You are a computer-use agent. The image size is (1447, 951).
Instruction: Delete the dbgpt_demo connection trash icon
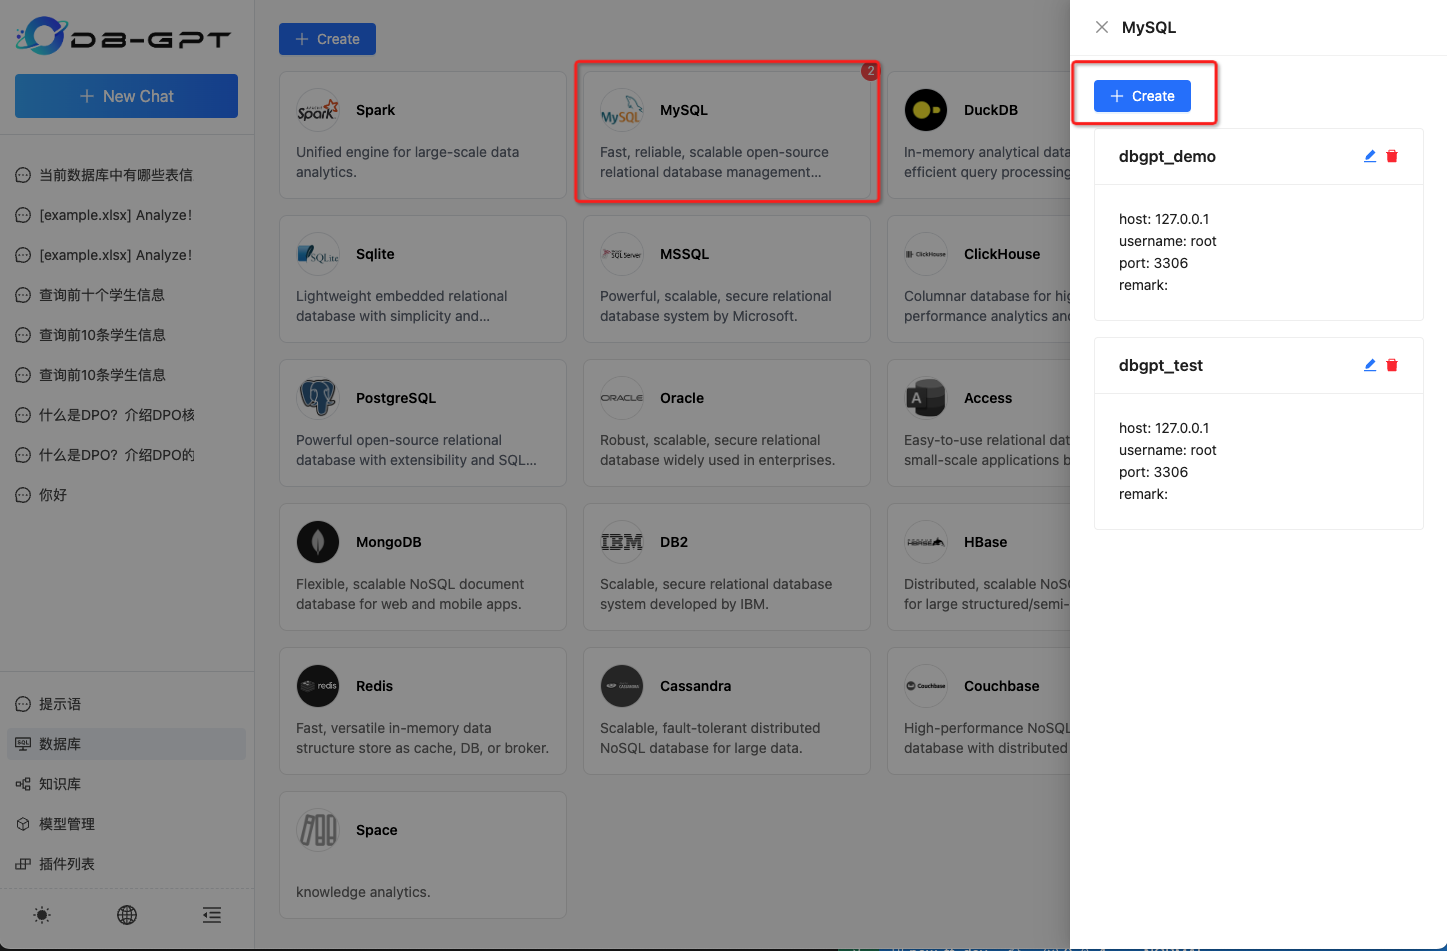point(1392,156)
